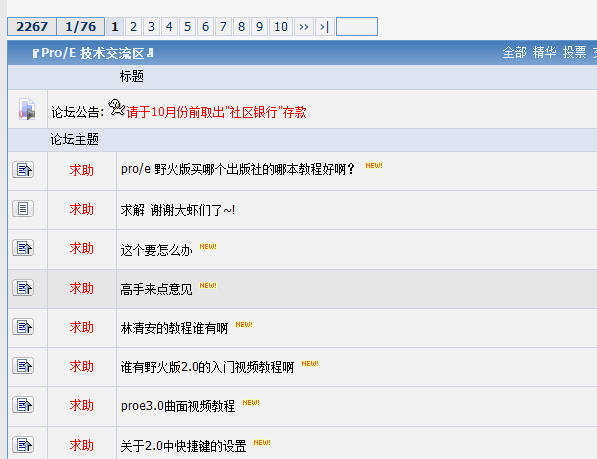This screenshot has width=597, height=459.
Task: Select current page 1 in pagination
Action: click(115, 27)
